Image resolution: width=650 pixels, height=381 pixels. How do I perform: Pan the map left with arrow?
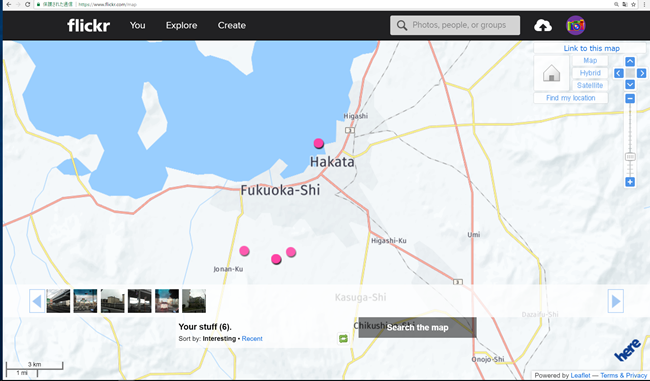pos(618,73)
